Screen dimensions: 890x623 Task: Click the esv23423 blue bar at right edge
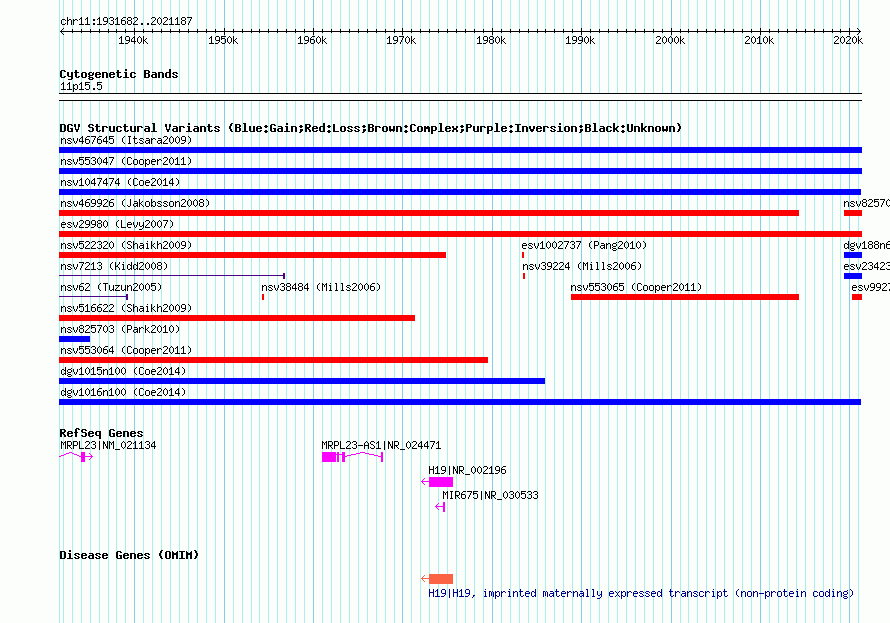[x=853, y=276]
